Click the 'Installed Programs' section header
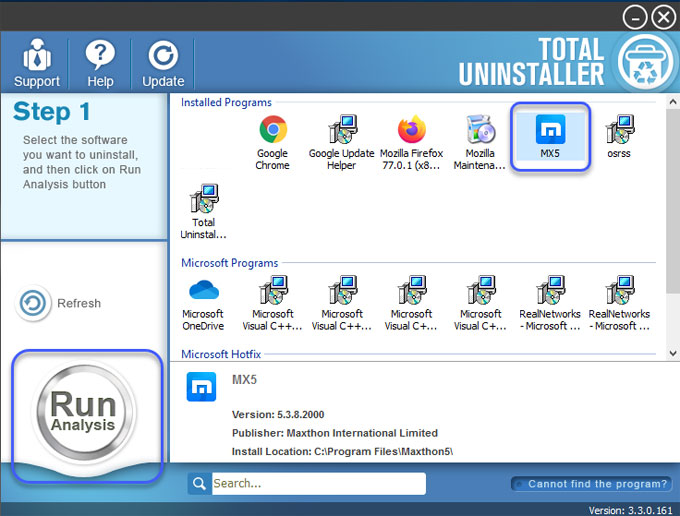680x516 pixels. coord(226,102)
